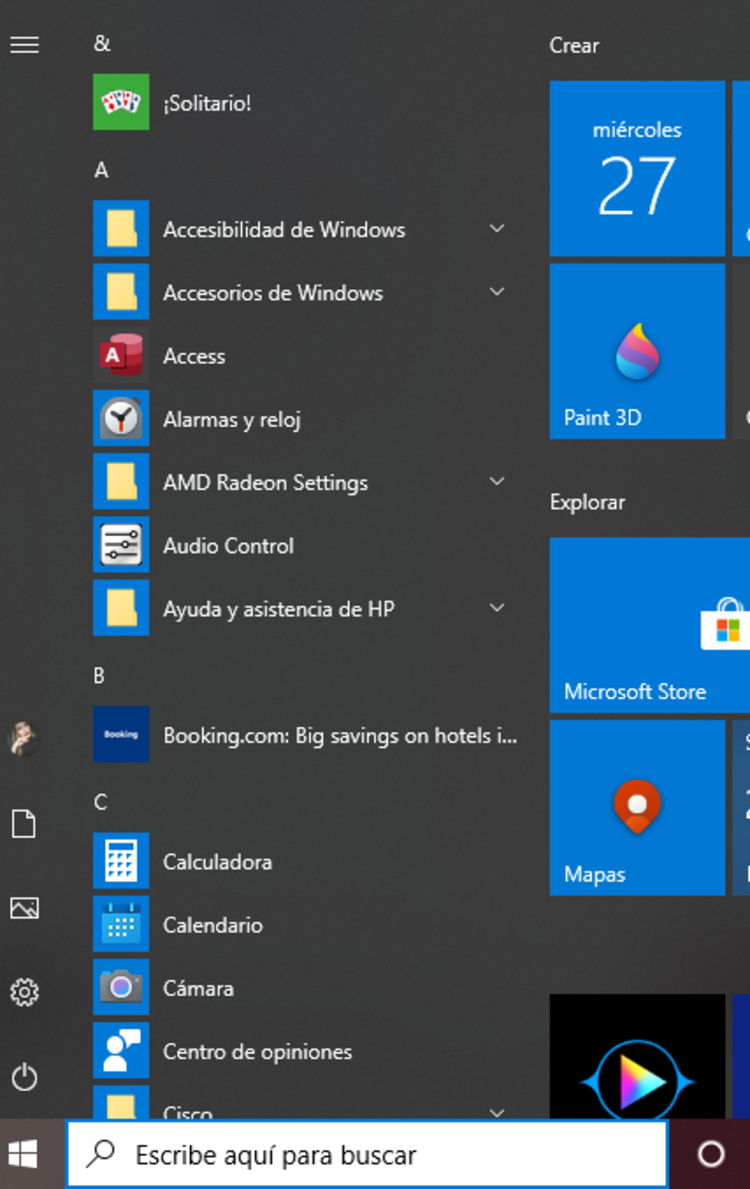Open the Documents shortcut in the sidebar
Viewport: 750px width, 1189px height.
coord(24,824)
